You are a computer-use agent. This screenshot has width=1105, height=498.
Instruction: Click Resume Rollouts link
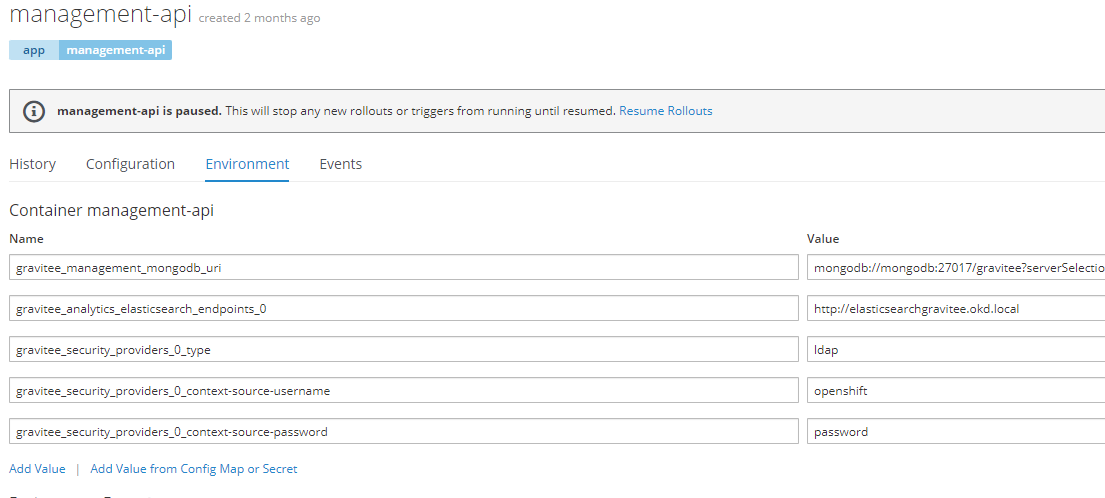point(665,111)
